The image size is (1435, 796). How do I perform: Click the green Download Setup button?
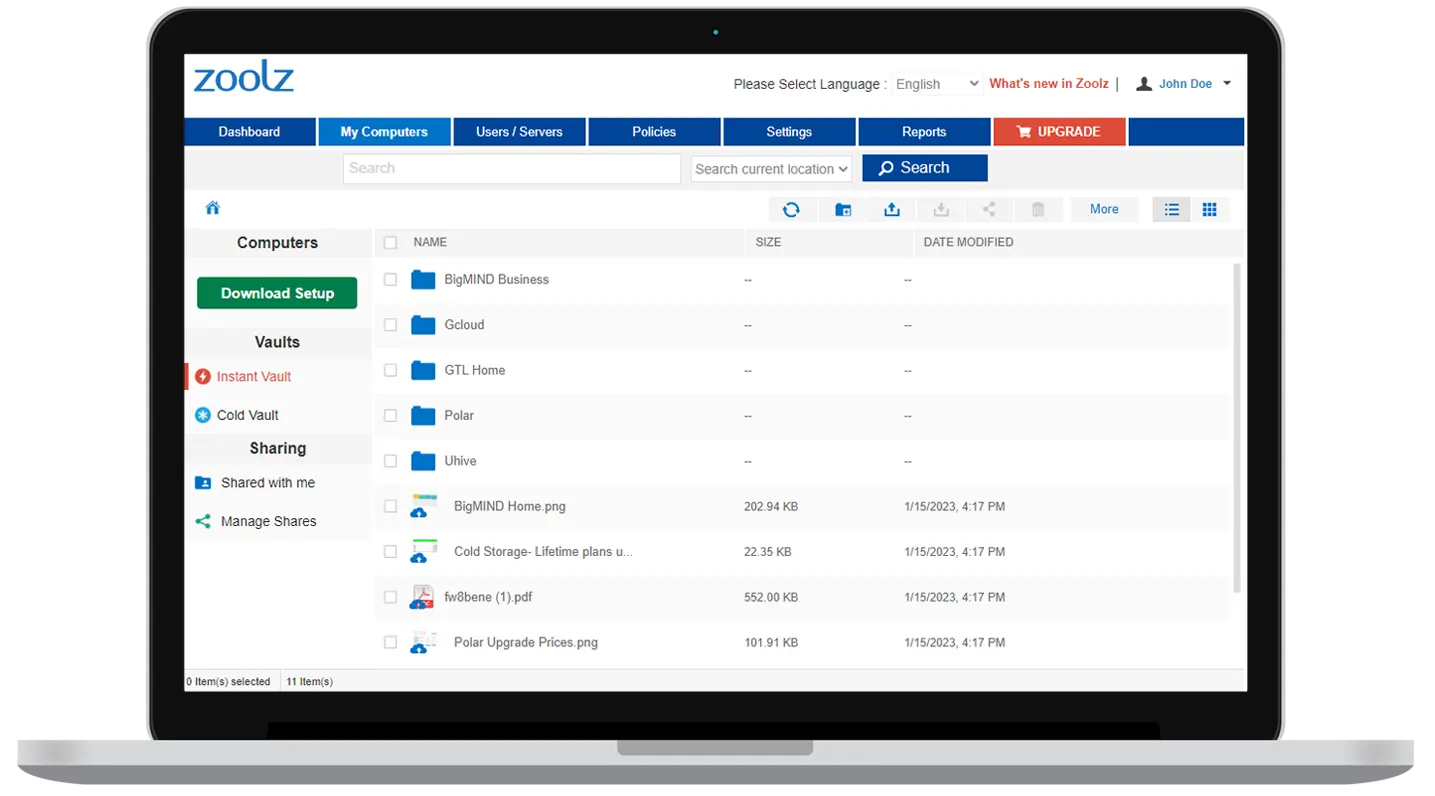pos(277,293)
